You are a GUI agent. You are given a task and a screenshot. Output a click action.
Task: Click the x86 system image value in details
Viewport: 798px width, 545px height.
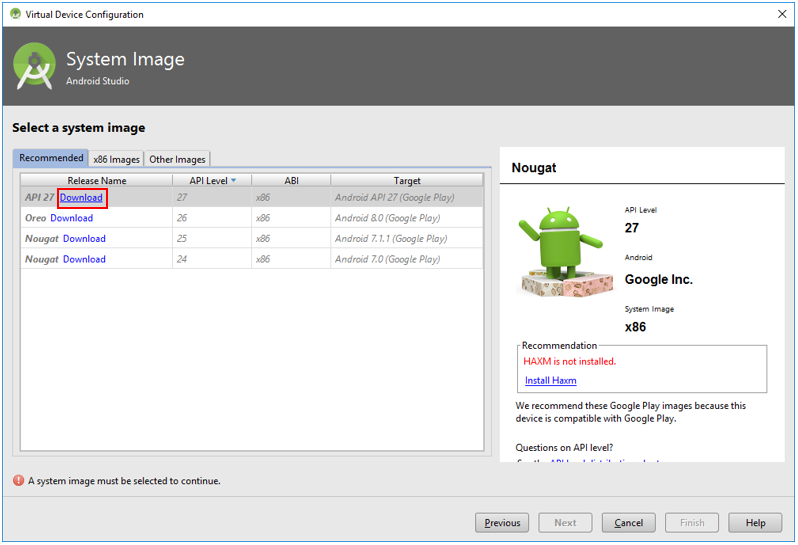click(635, 327)
